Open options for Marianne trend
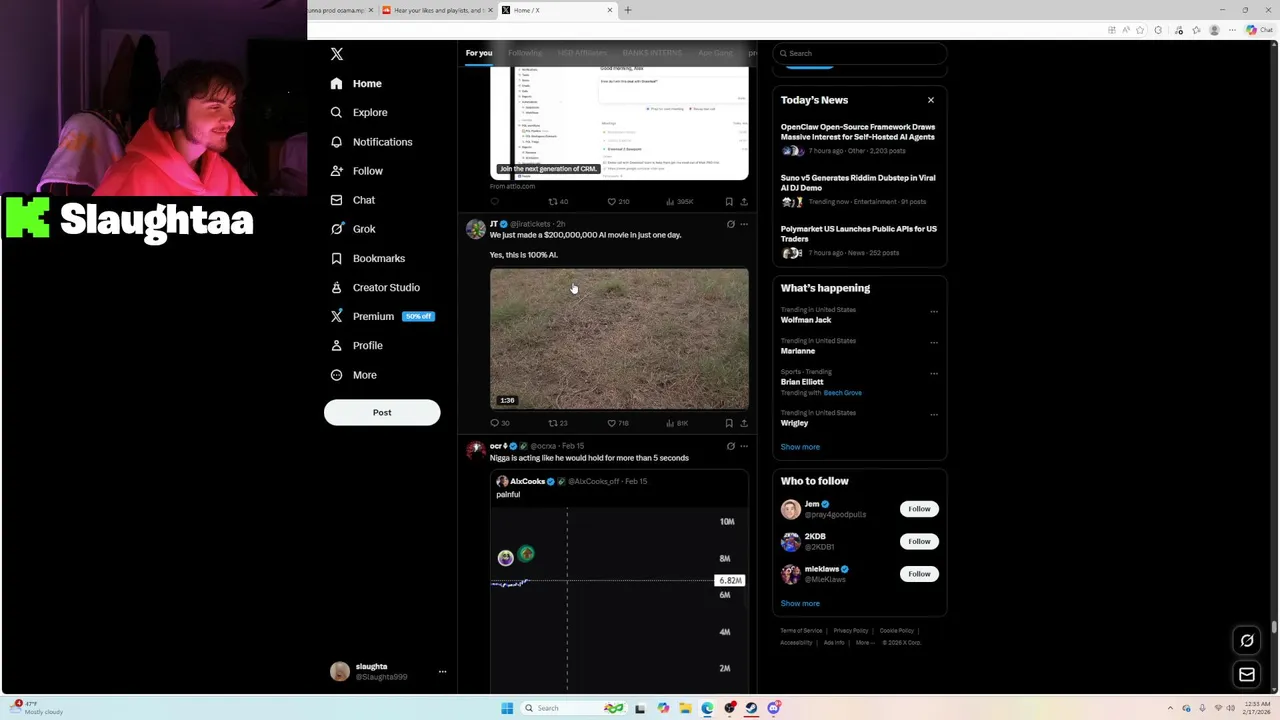The image size is (1280, 720). 934,342
